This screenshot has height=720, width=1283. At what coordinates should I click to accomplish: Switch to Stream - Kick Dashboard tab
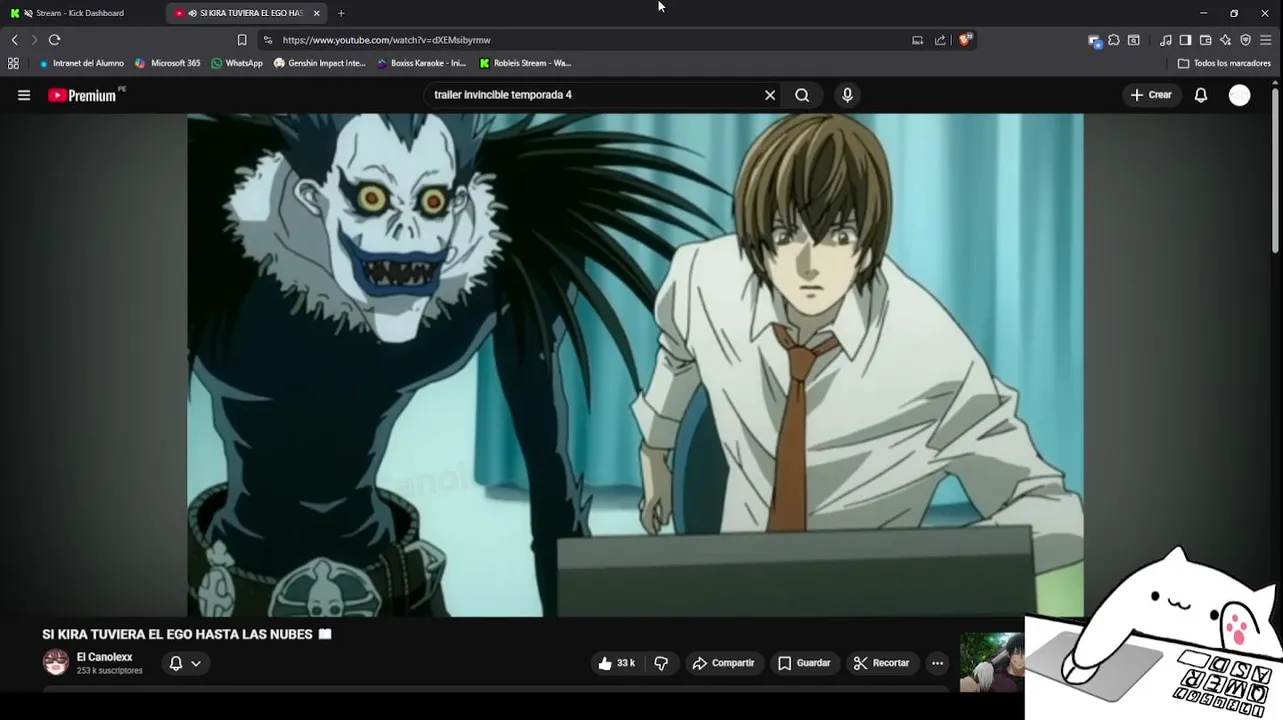coord(80,13)
